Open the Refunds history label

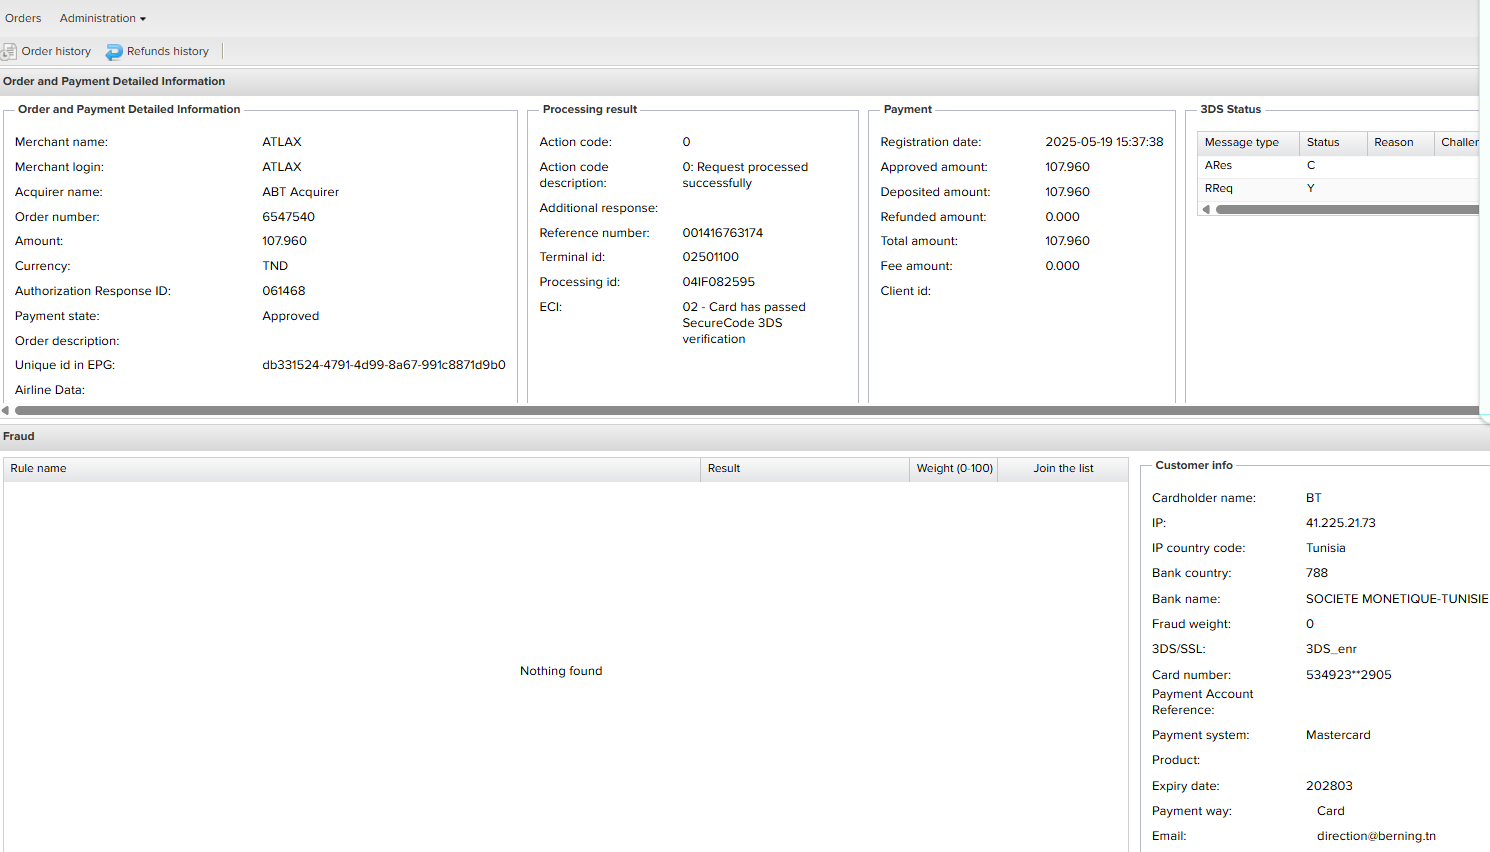tap(167, 51)
